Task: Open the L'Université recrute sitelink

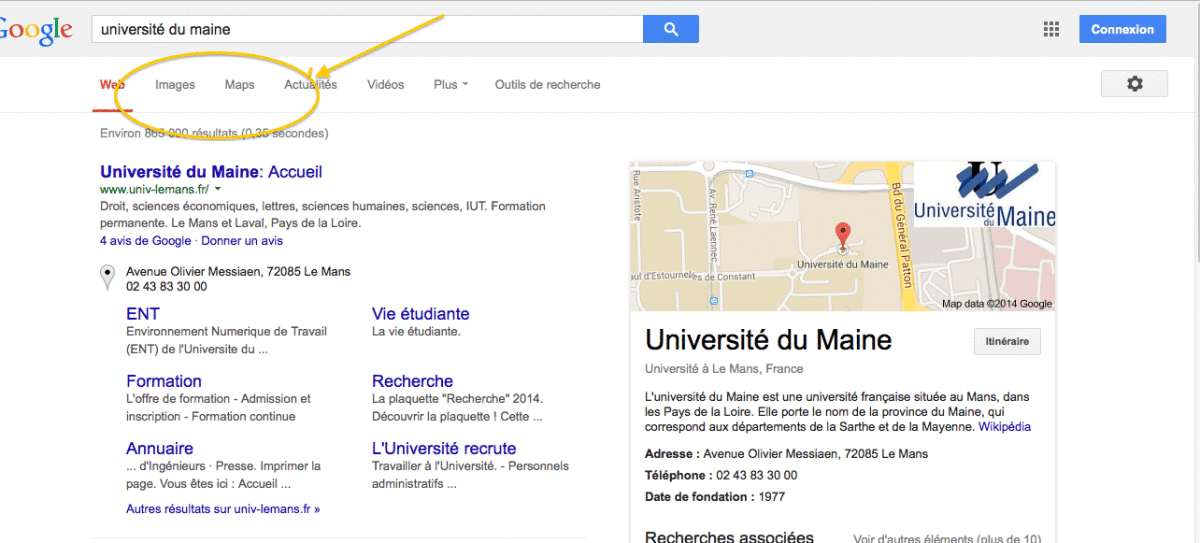Action: coord(444,449)
